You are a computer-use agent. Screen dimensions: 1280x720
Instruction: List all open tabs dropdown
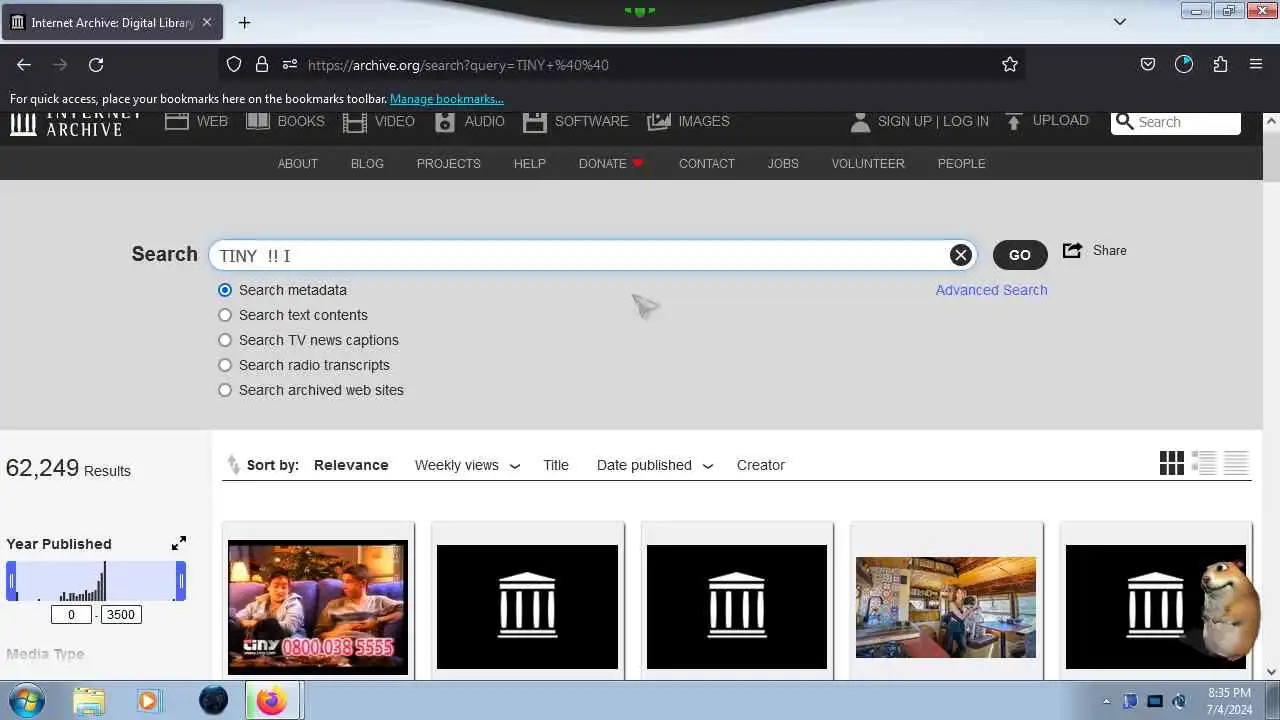click(x=1120, y=22)
